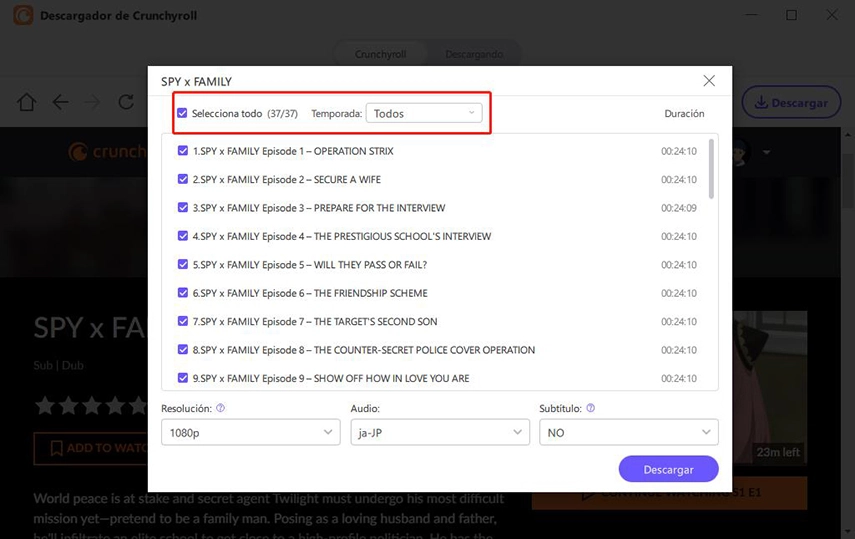The image size is (855, 539).
Task: Switch to the Crunchyroll tab
Action: tap(380, 54)
